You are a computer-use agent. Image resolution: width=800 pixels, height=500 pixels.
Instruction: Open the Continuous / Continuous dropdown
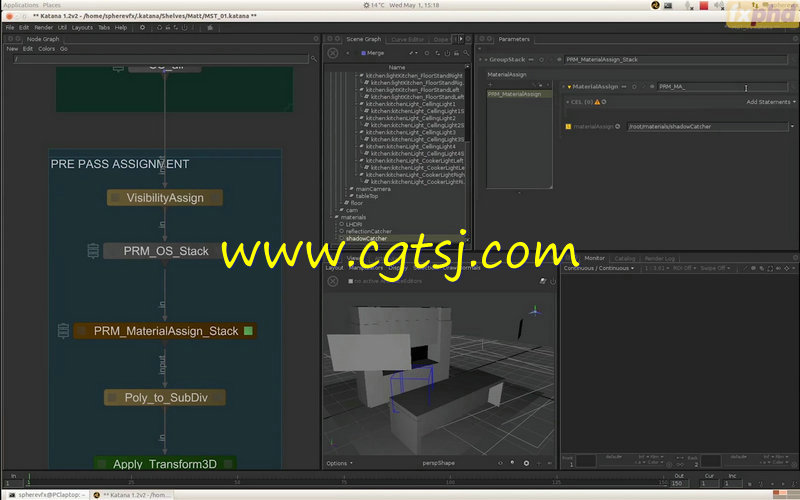coord(599,268)
